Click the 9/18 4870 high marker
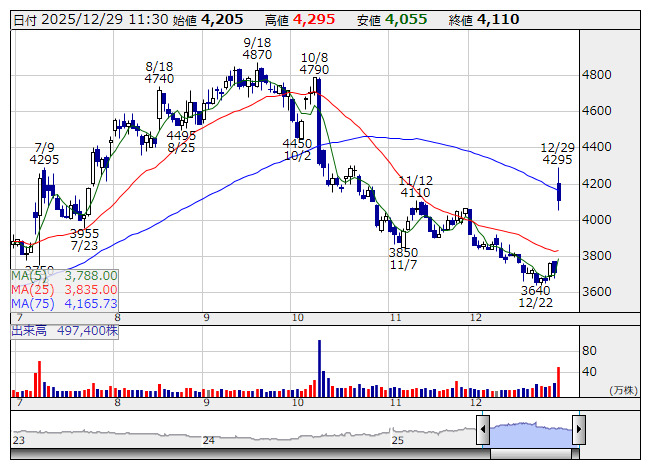653x470 pixels. 257,49
